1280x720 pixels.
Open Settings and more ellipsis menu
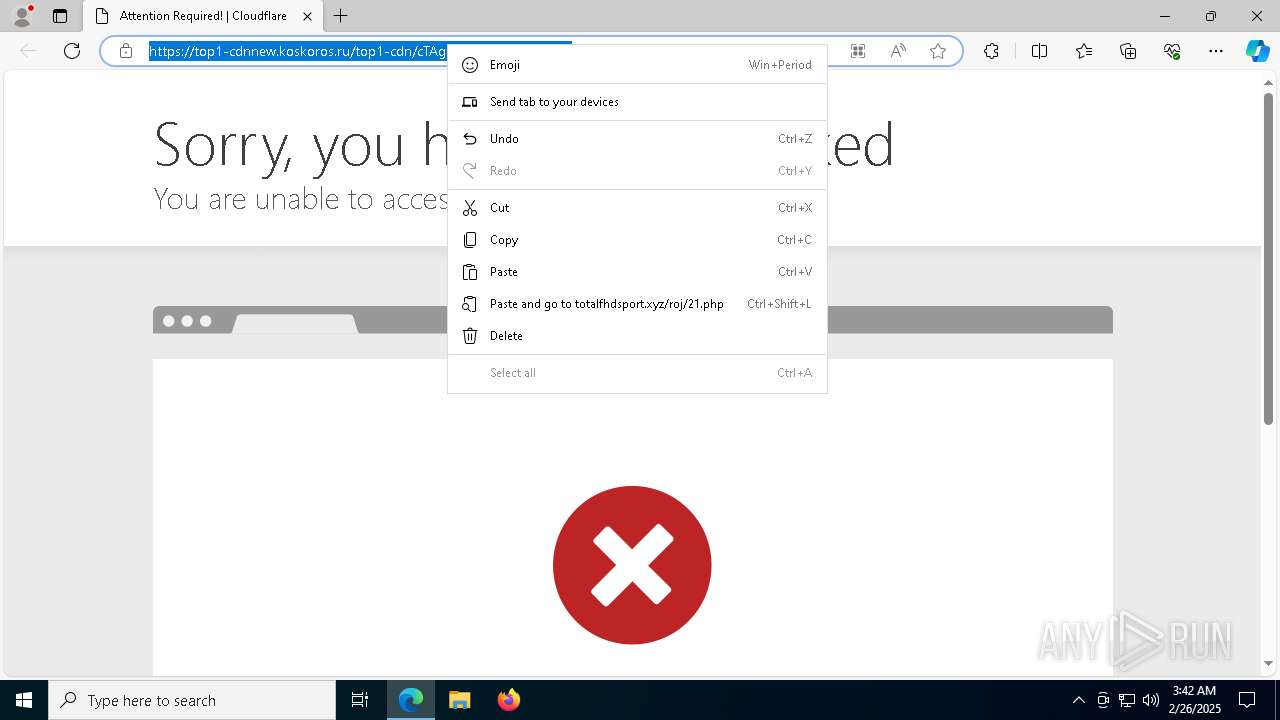[x=1216, y=51]
